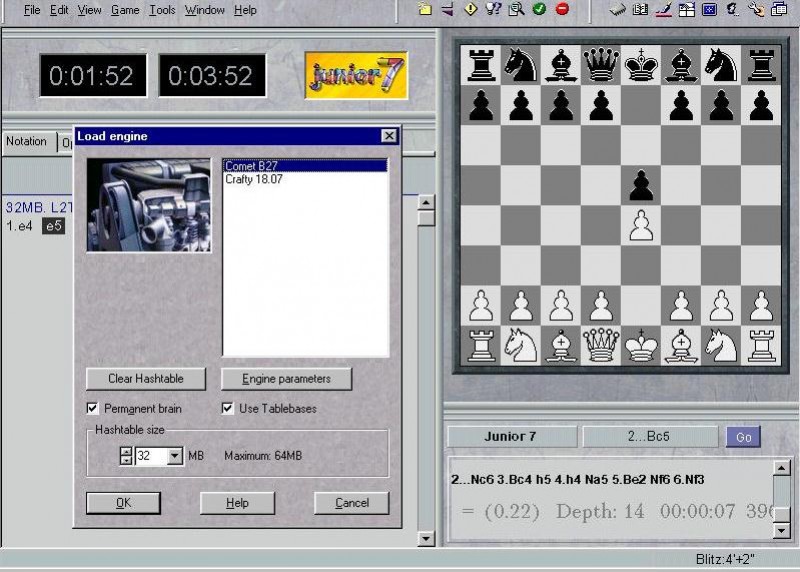The image size is (800, 572).
Task: Click the window panes layout icon
Action: 686,9
